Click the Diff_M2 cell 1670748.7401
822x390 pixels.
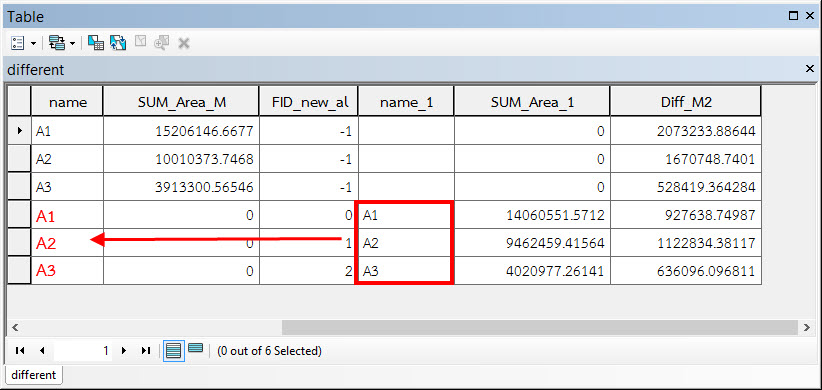(686, 159)
